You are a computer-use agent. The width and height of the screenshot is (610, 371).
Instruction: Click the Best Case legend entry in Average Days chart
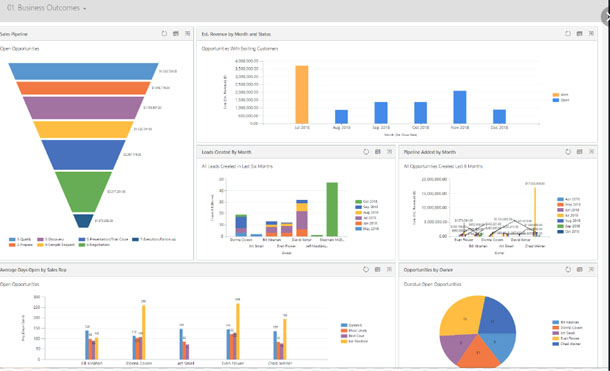tap(353, 336)
